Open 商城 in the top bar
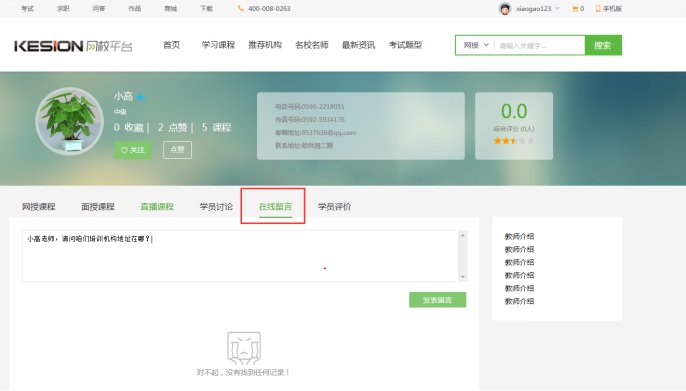The image size is (686, 391). (x=171, y=8)
